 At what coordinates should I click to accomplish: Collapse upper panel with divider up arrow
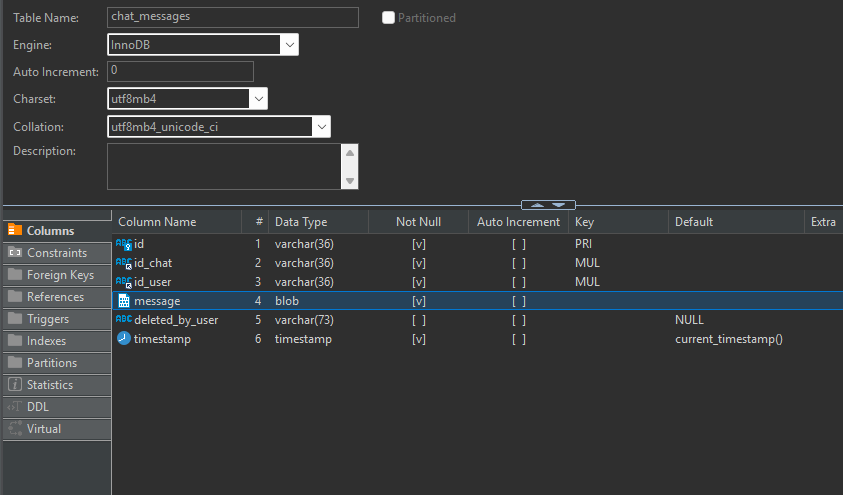tap(537, 205)
